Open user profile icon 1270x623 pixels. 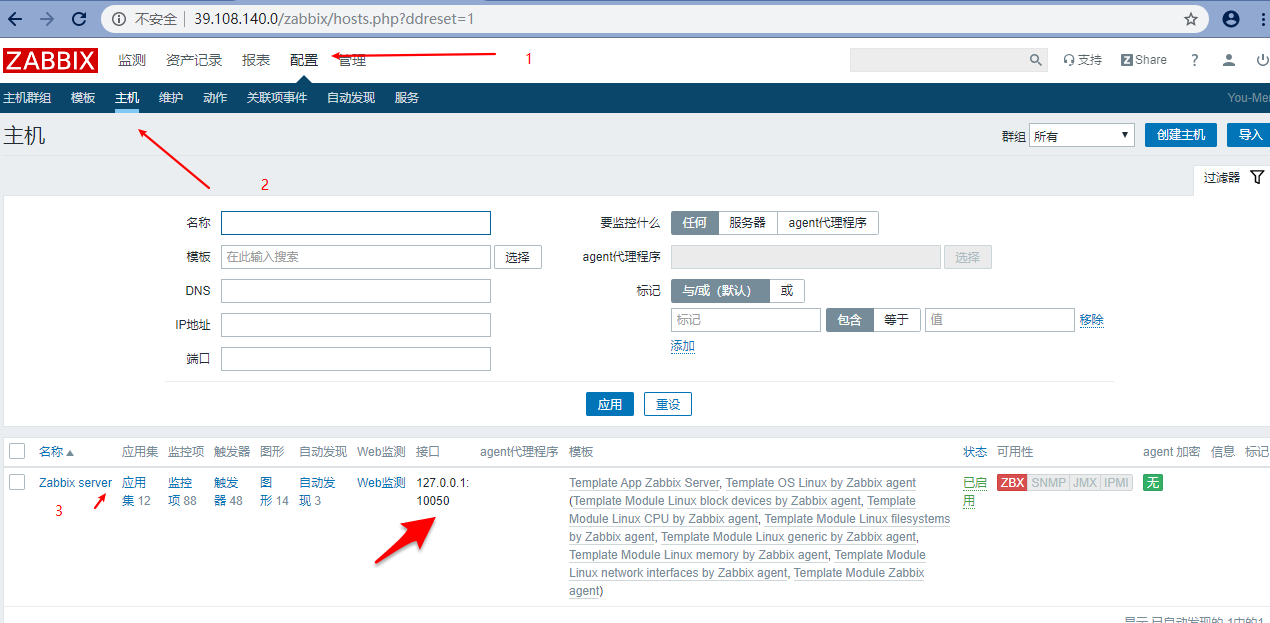coord(1229,60)
